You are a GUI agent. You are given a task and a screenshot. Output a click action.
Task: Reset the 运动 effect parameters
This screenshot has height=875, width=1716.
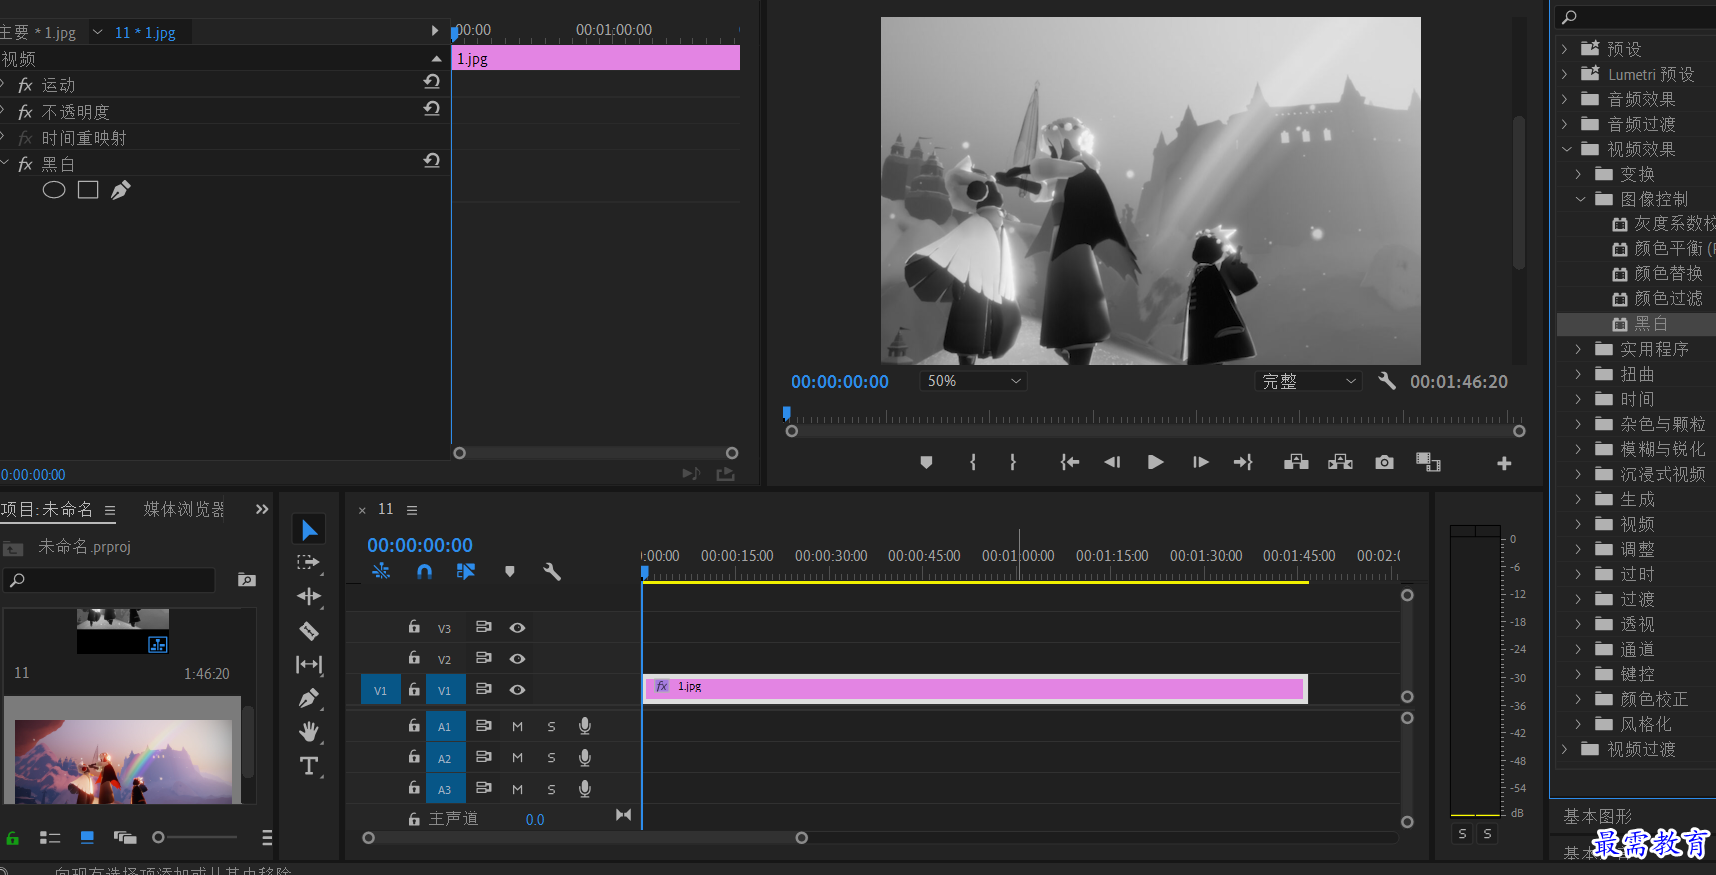432,82
